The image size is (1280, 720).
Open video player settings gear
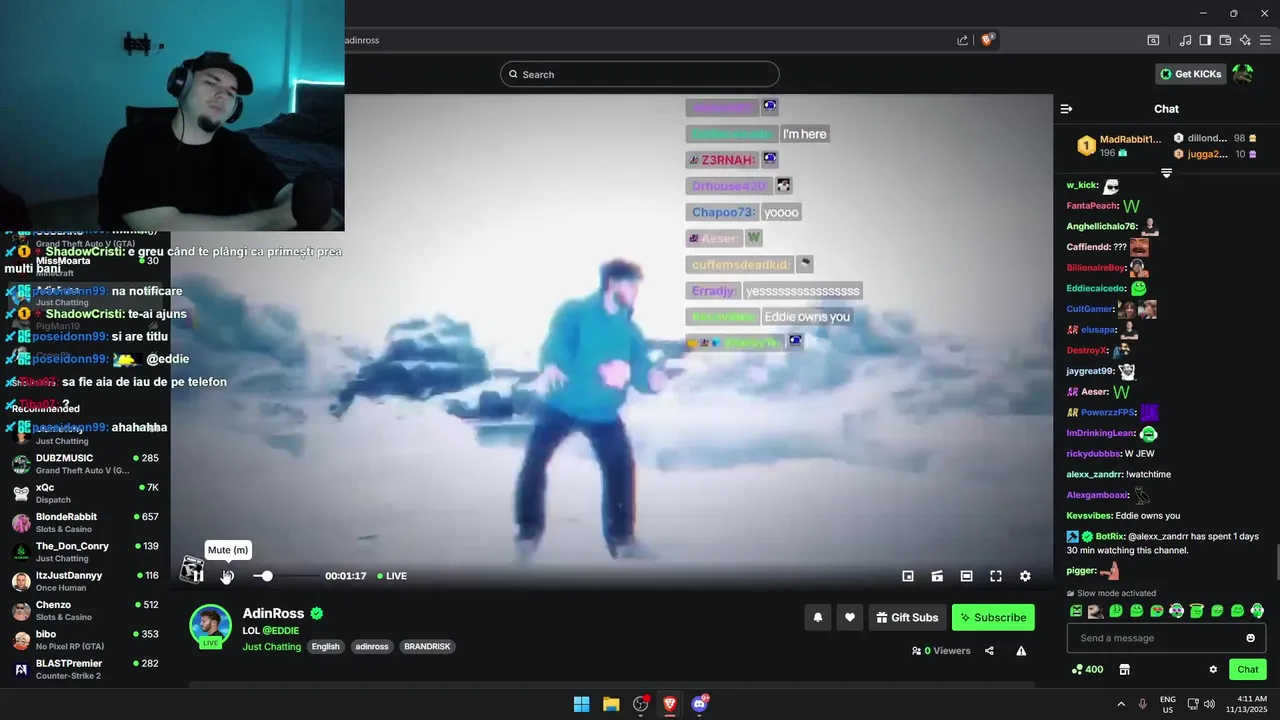point(1025,576)
